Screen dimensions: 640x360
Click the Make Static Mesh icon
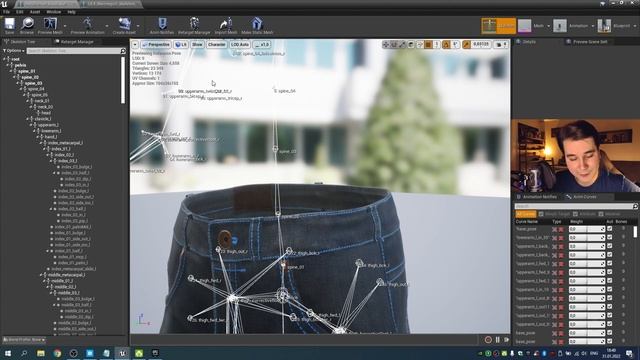257,26
